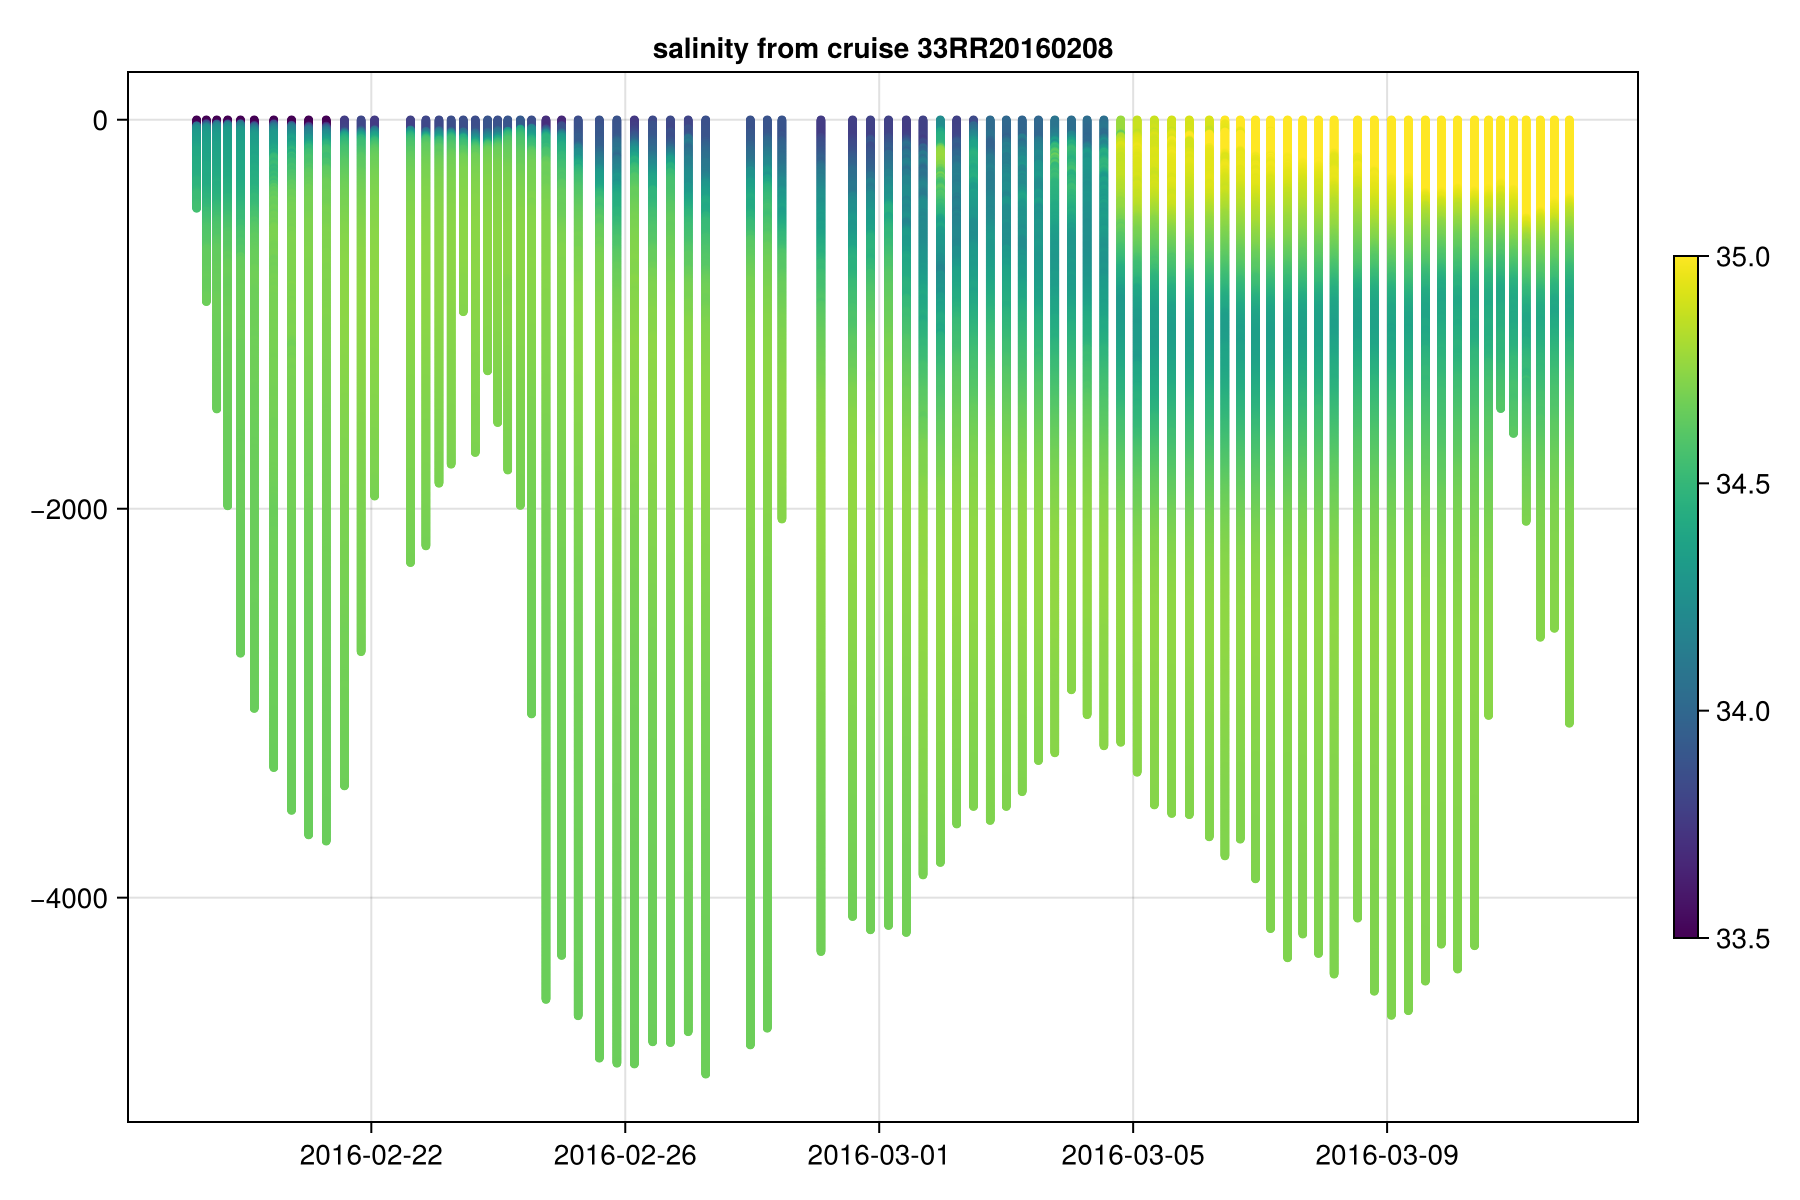Click the x-axis label 2016-02-22
The width and height of the screenshot is (1800, 1200).
371,1155
